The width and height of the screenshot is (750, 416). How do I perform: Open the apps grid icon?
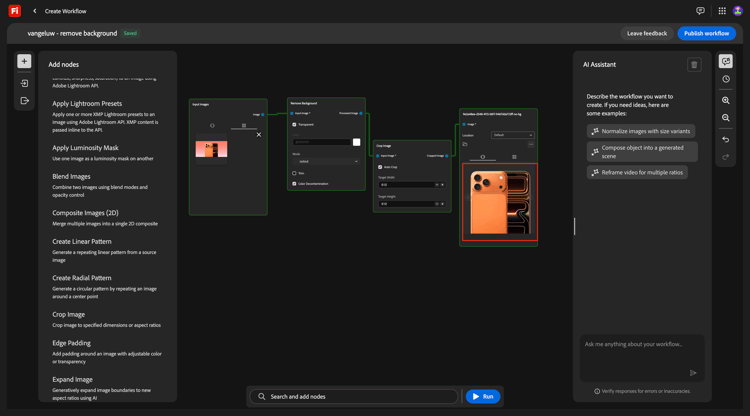[722, 11]
